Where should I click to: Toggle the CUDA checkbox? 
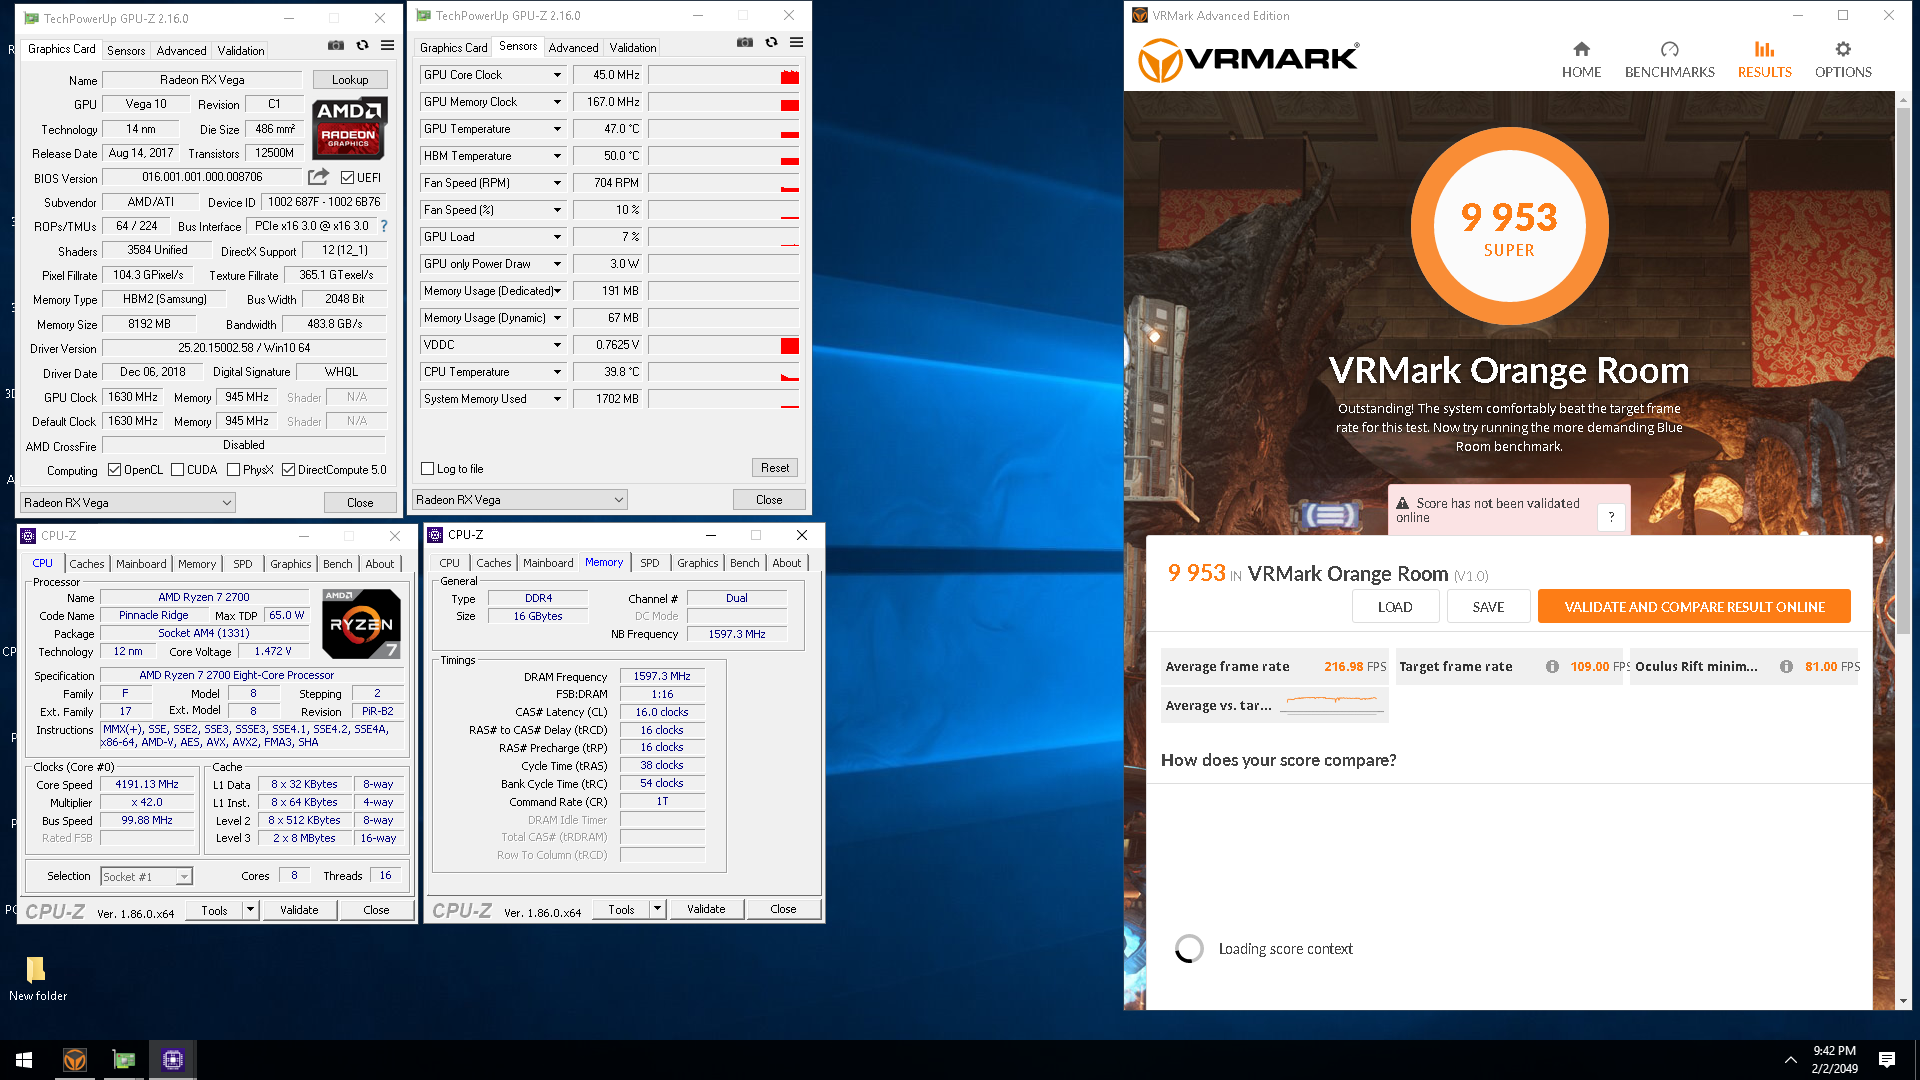pyautogui.click(x=177, y=470)
